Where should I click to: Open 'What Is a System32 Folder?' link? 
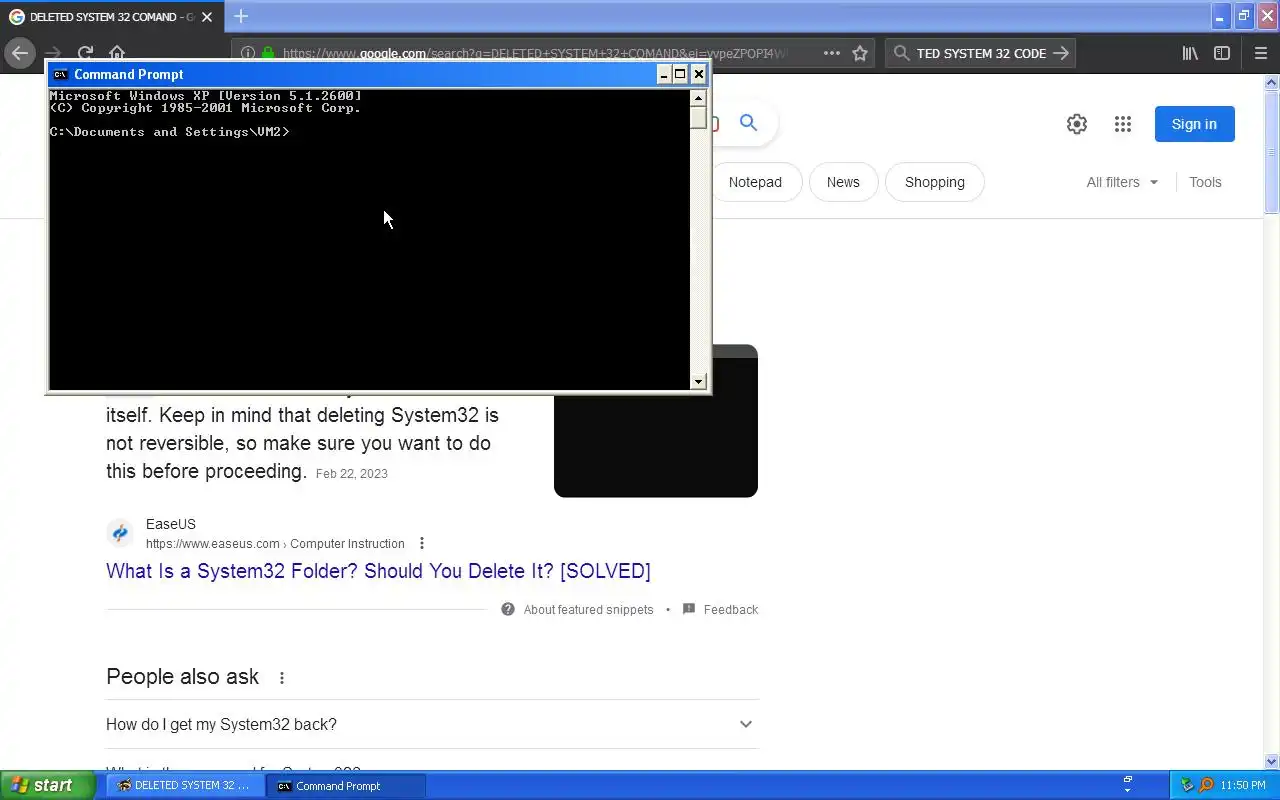click(x=378, y=571)
